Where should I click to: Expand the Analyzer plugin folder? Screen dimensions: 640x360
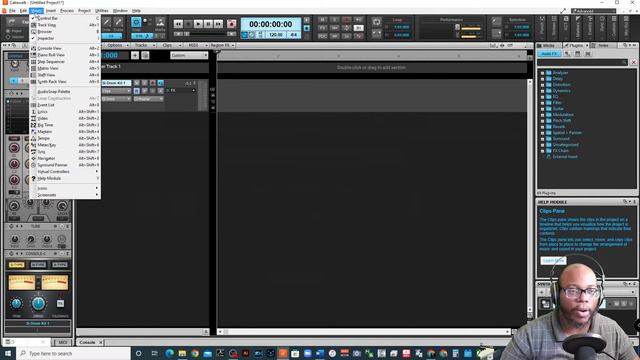542,73
